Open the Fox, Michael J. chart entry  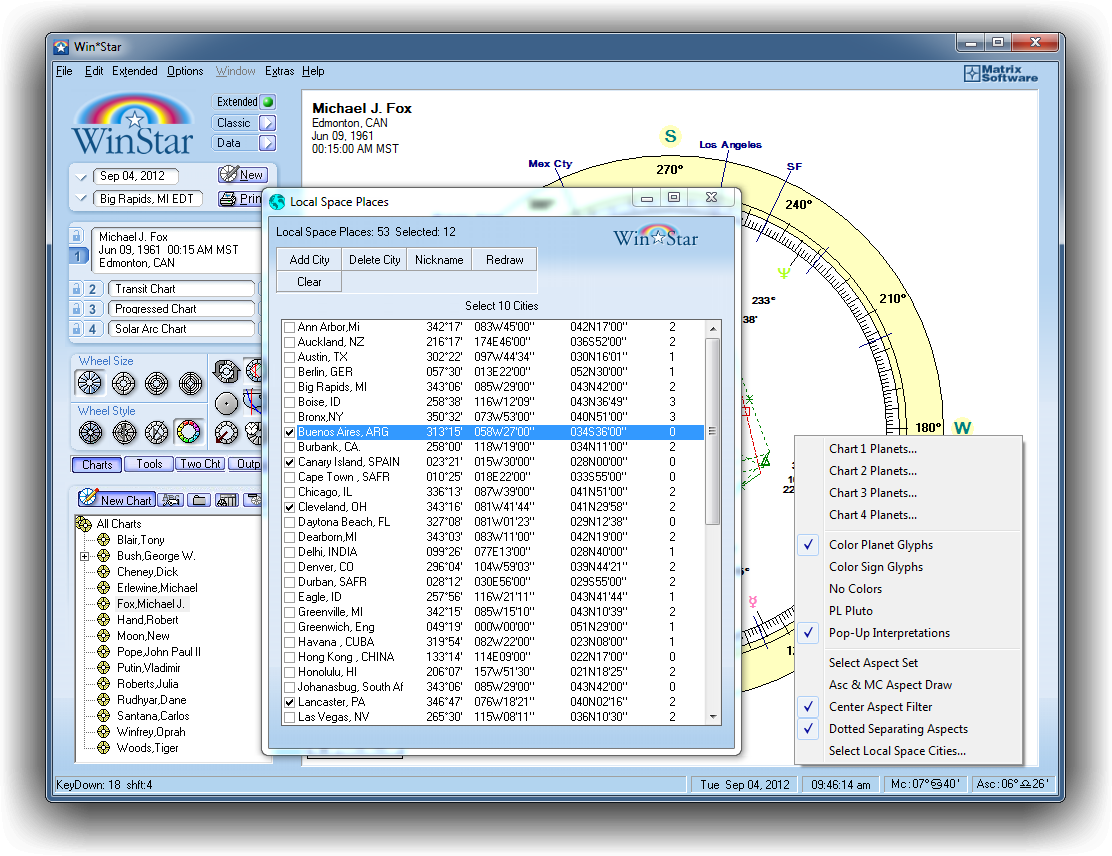149,604
